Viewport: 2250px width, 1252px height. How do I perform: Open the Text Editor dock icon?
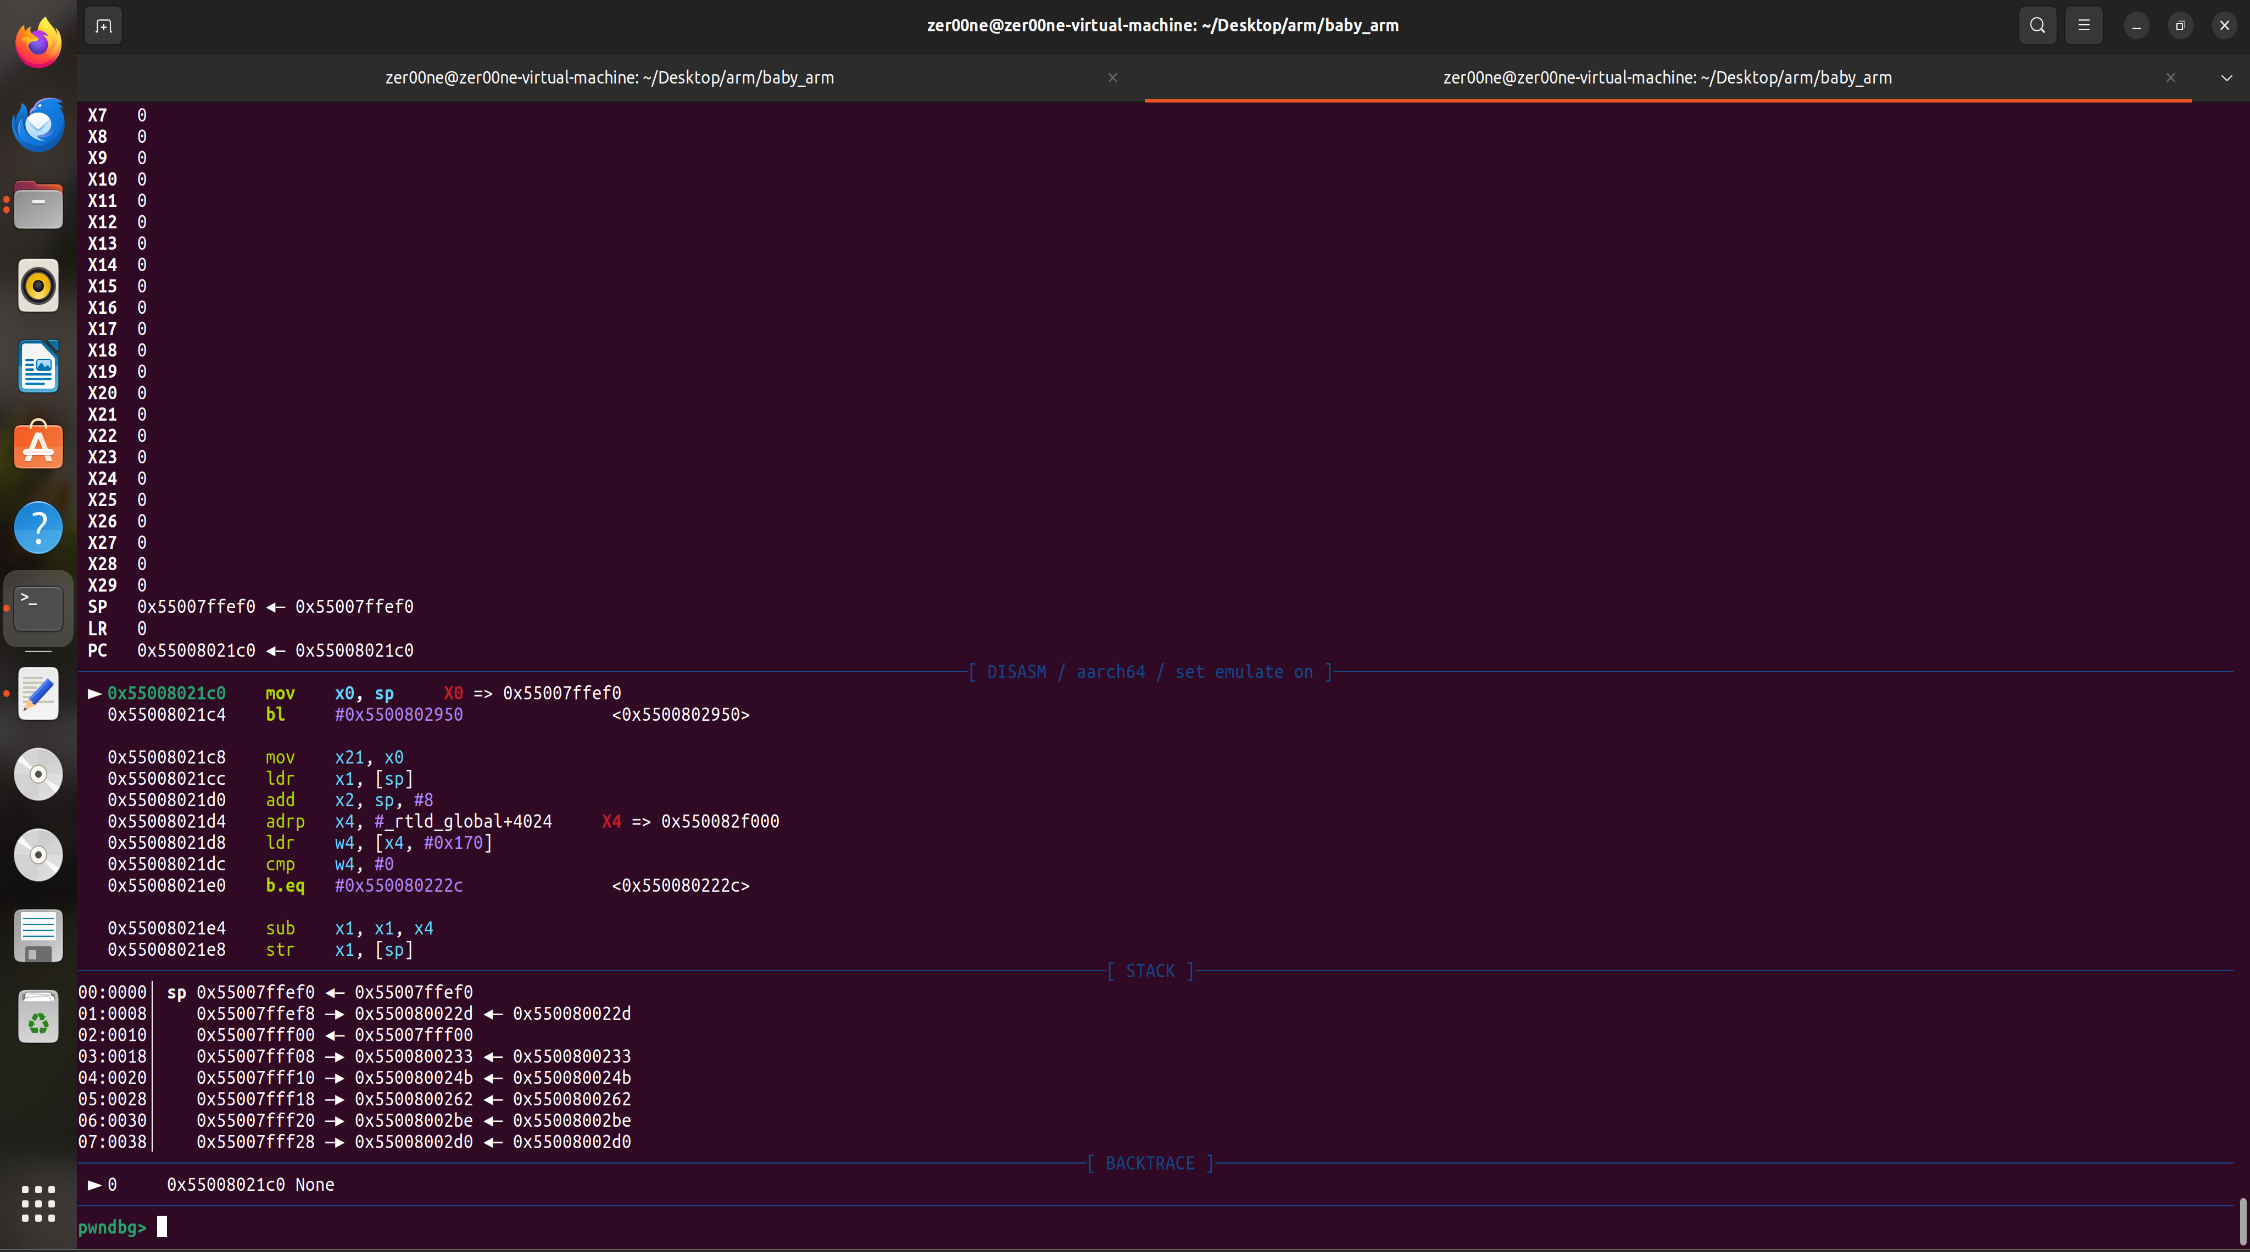pyautogui.click(x=38, y=694)
